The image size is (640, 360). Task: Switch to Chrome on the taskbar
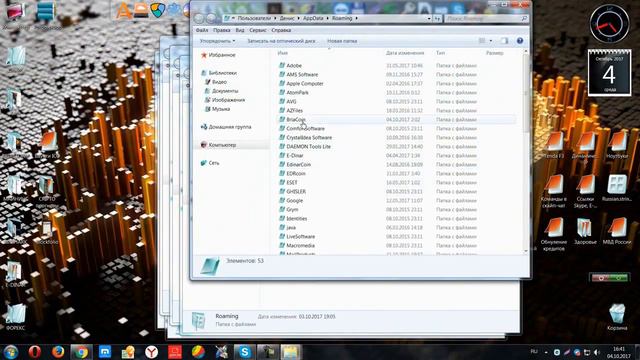81,352
